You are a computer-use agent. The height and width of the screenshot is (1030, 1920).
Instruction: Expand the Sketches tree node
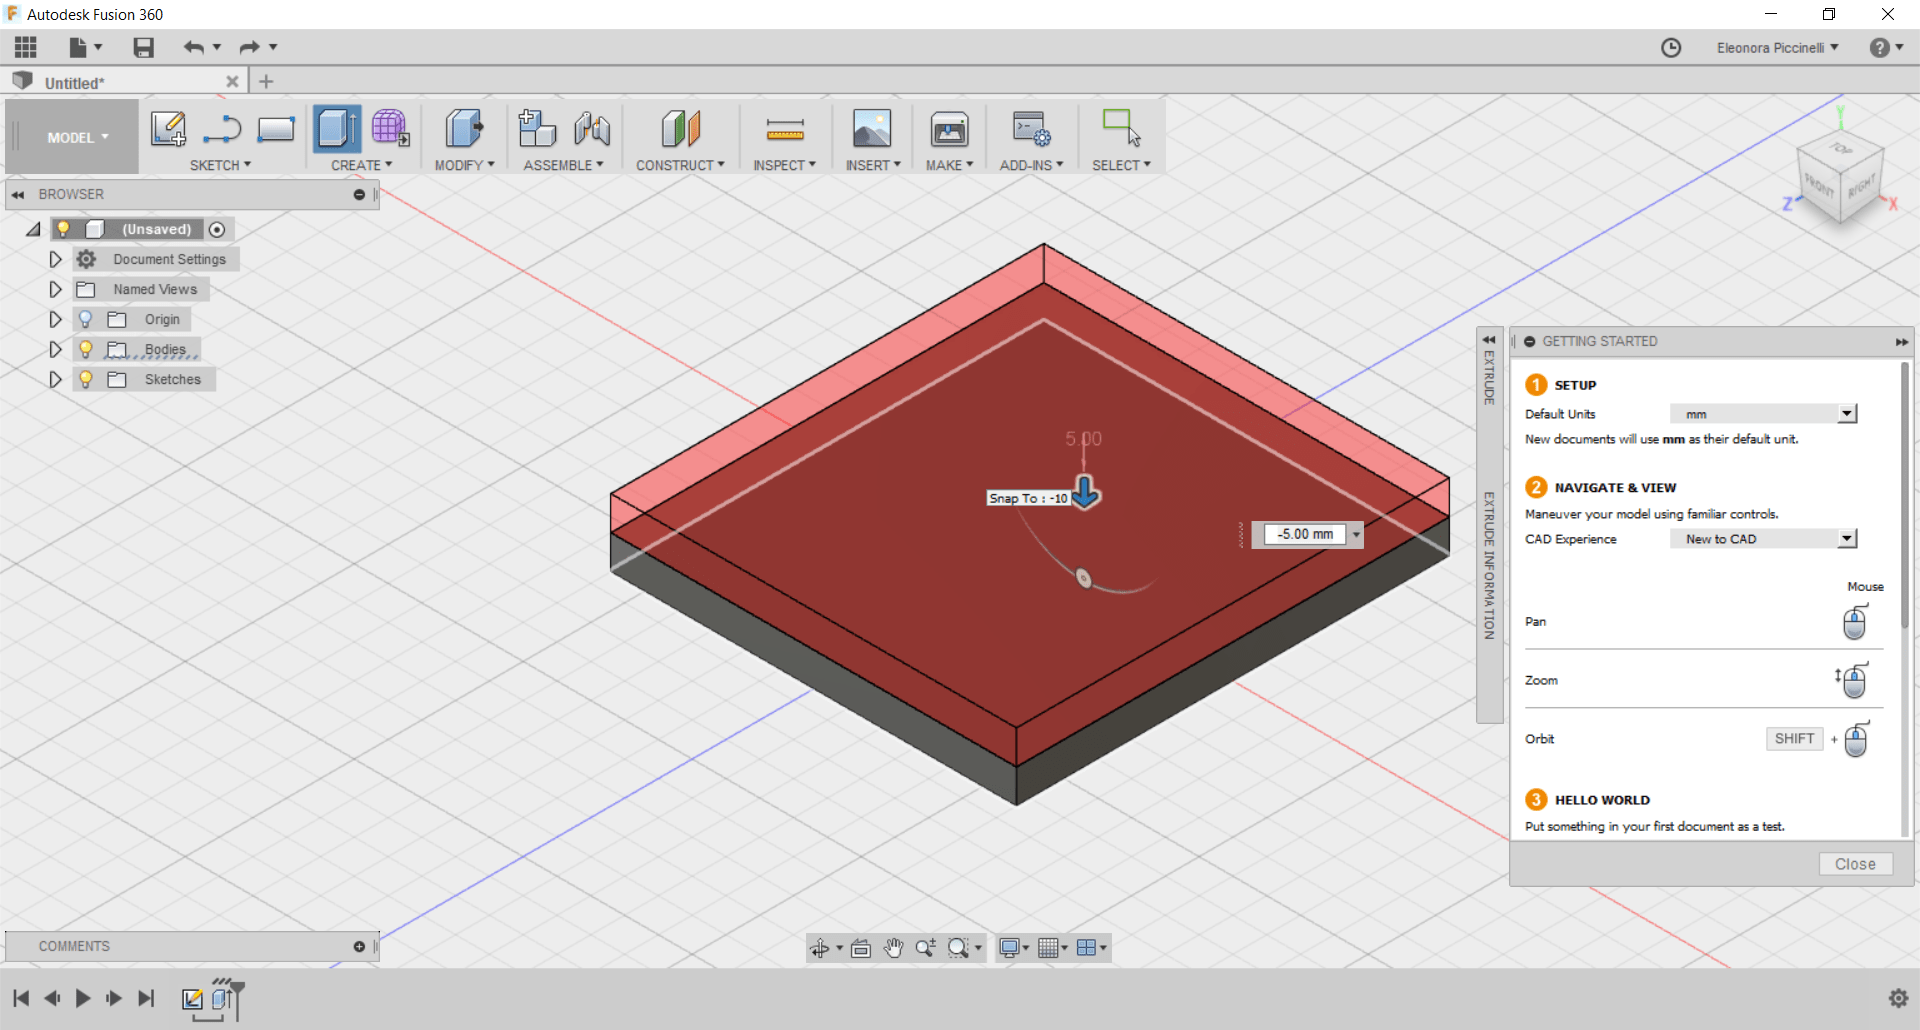click(x=56, y=379)
